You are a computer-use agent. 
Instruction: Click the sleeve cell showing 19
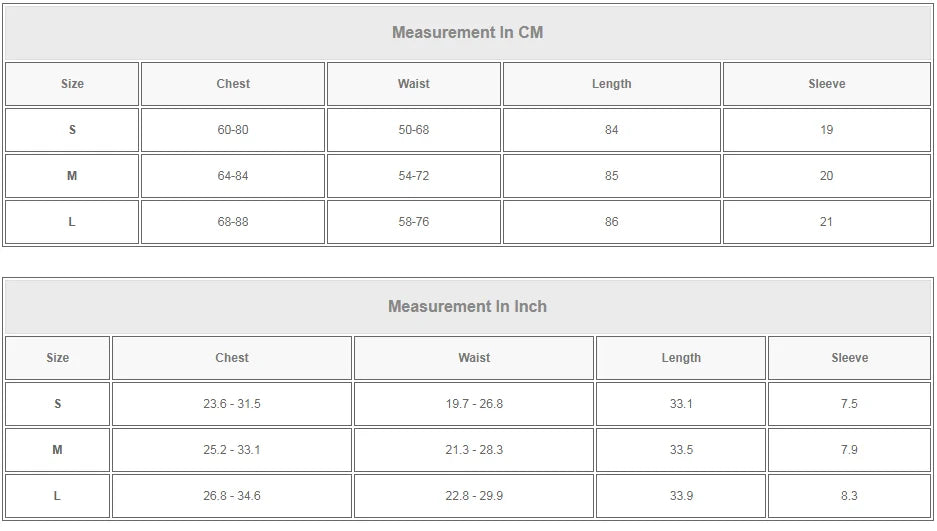pyautogui.click(x=827, y=130)
